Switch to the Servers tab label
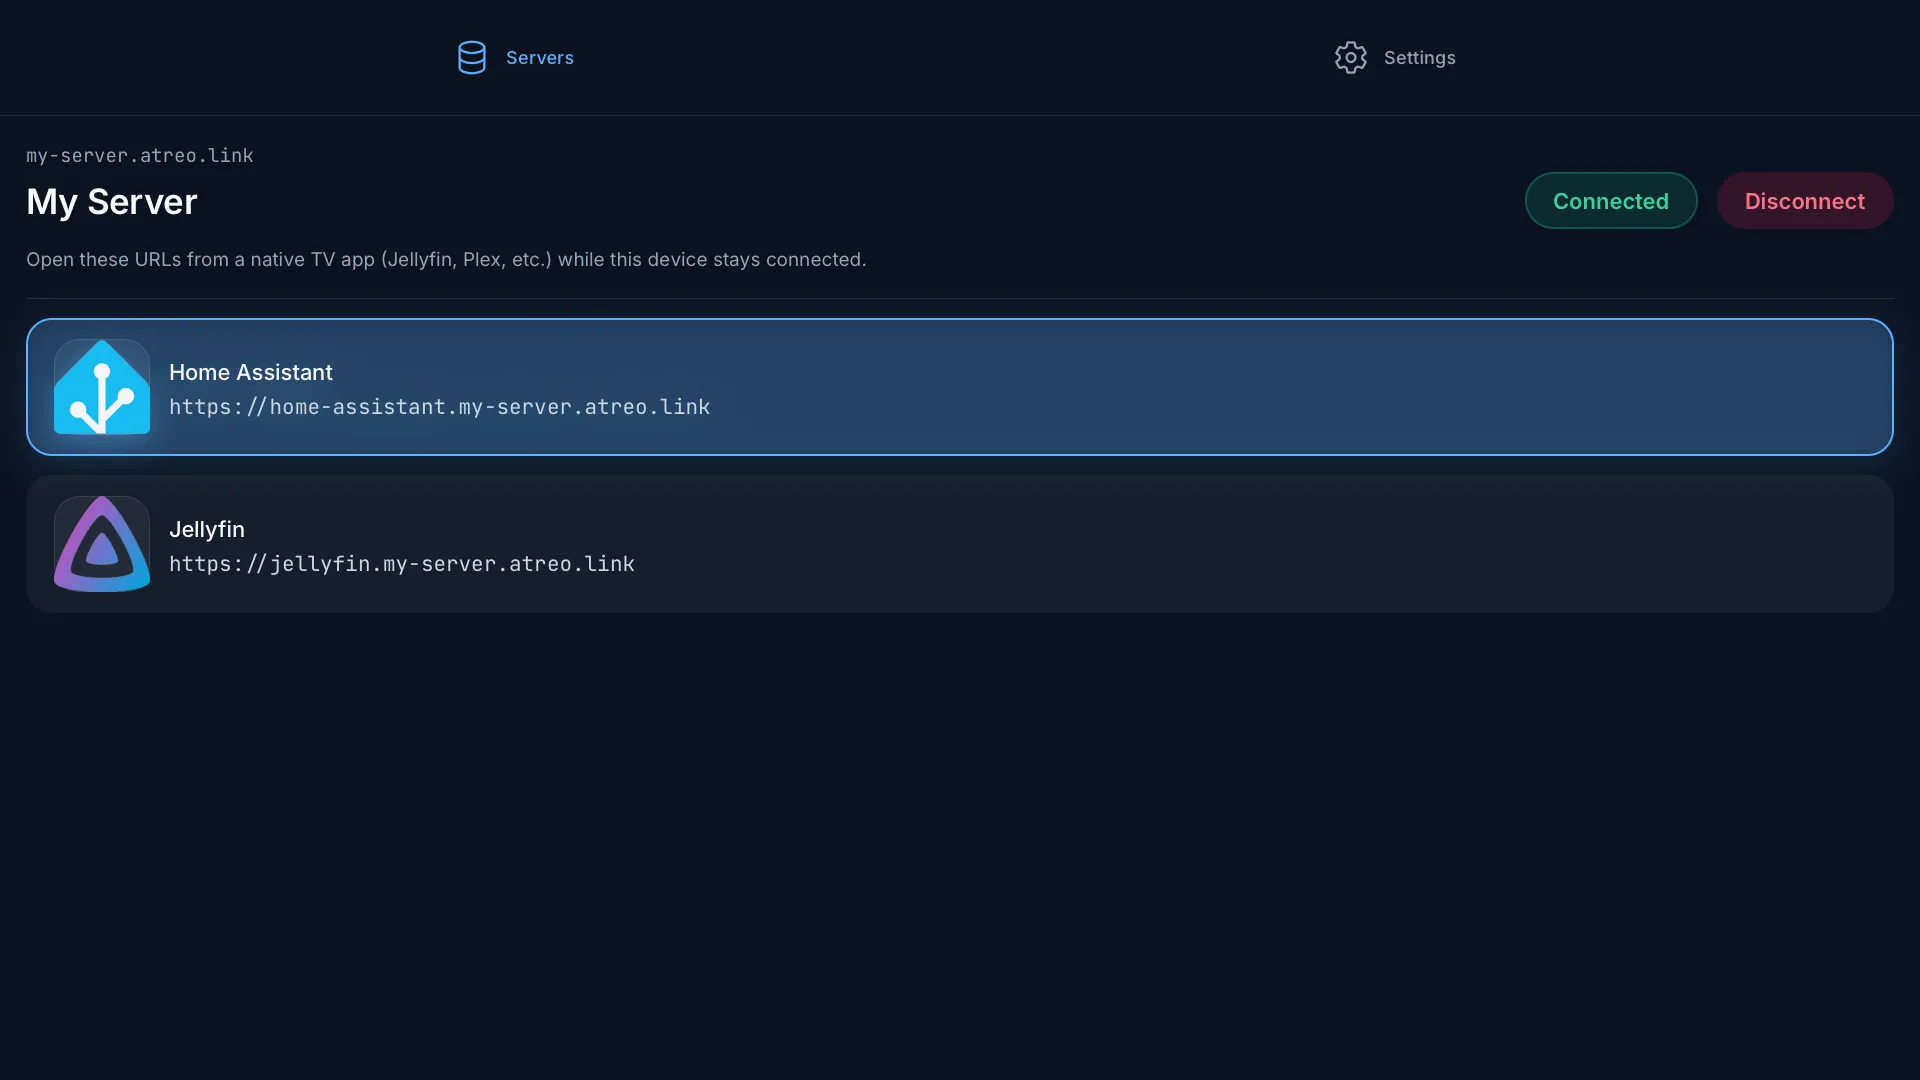The image size is (1920, 1080). [540, 58]
